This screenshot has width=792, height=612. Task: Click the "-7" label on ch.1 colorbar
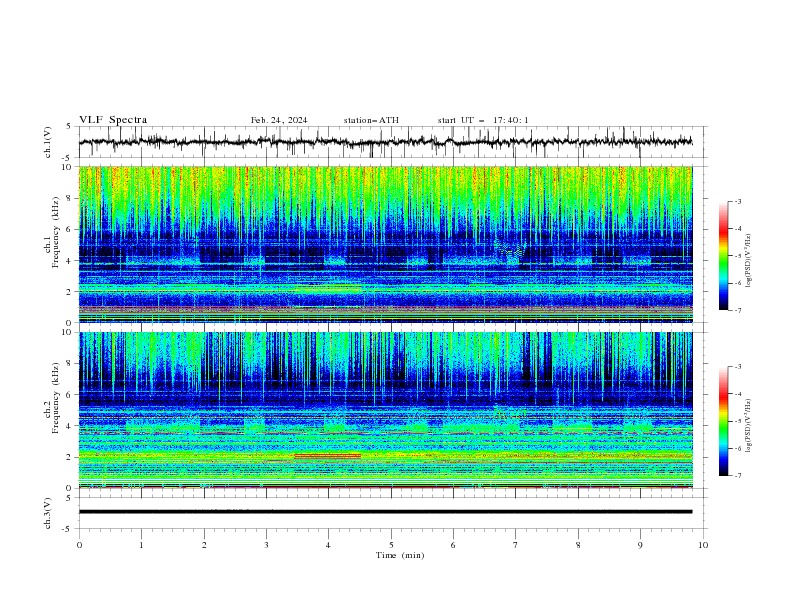[738, 310]
